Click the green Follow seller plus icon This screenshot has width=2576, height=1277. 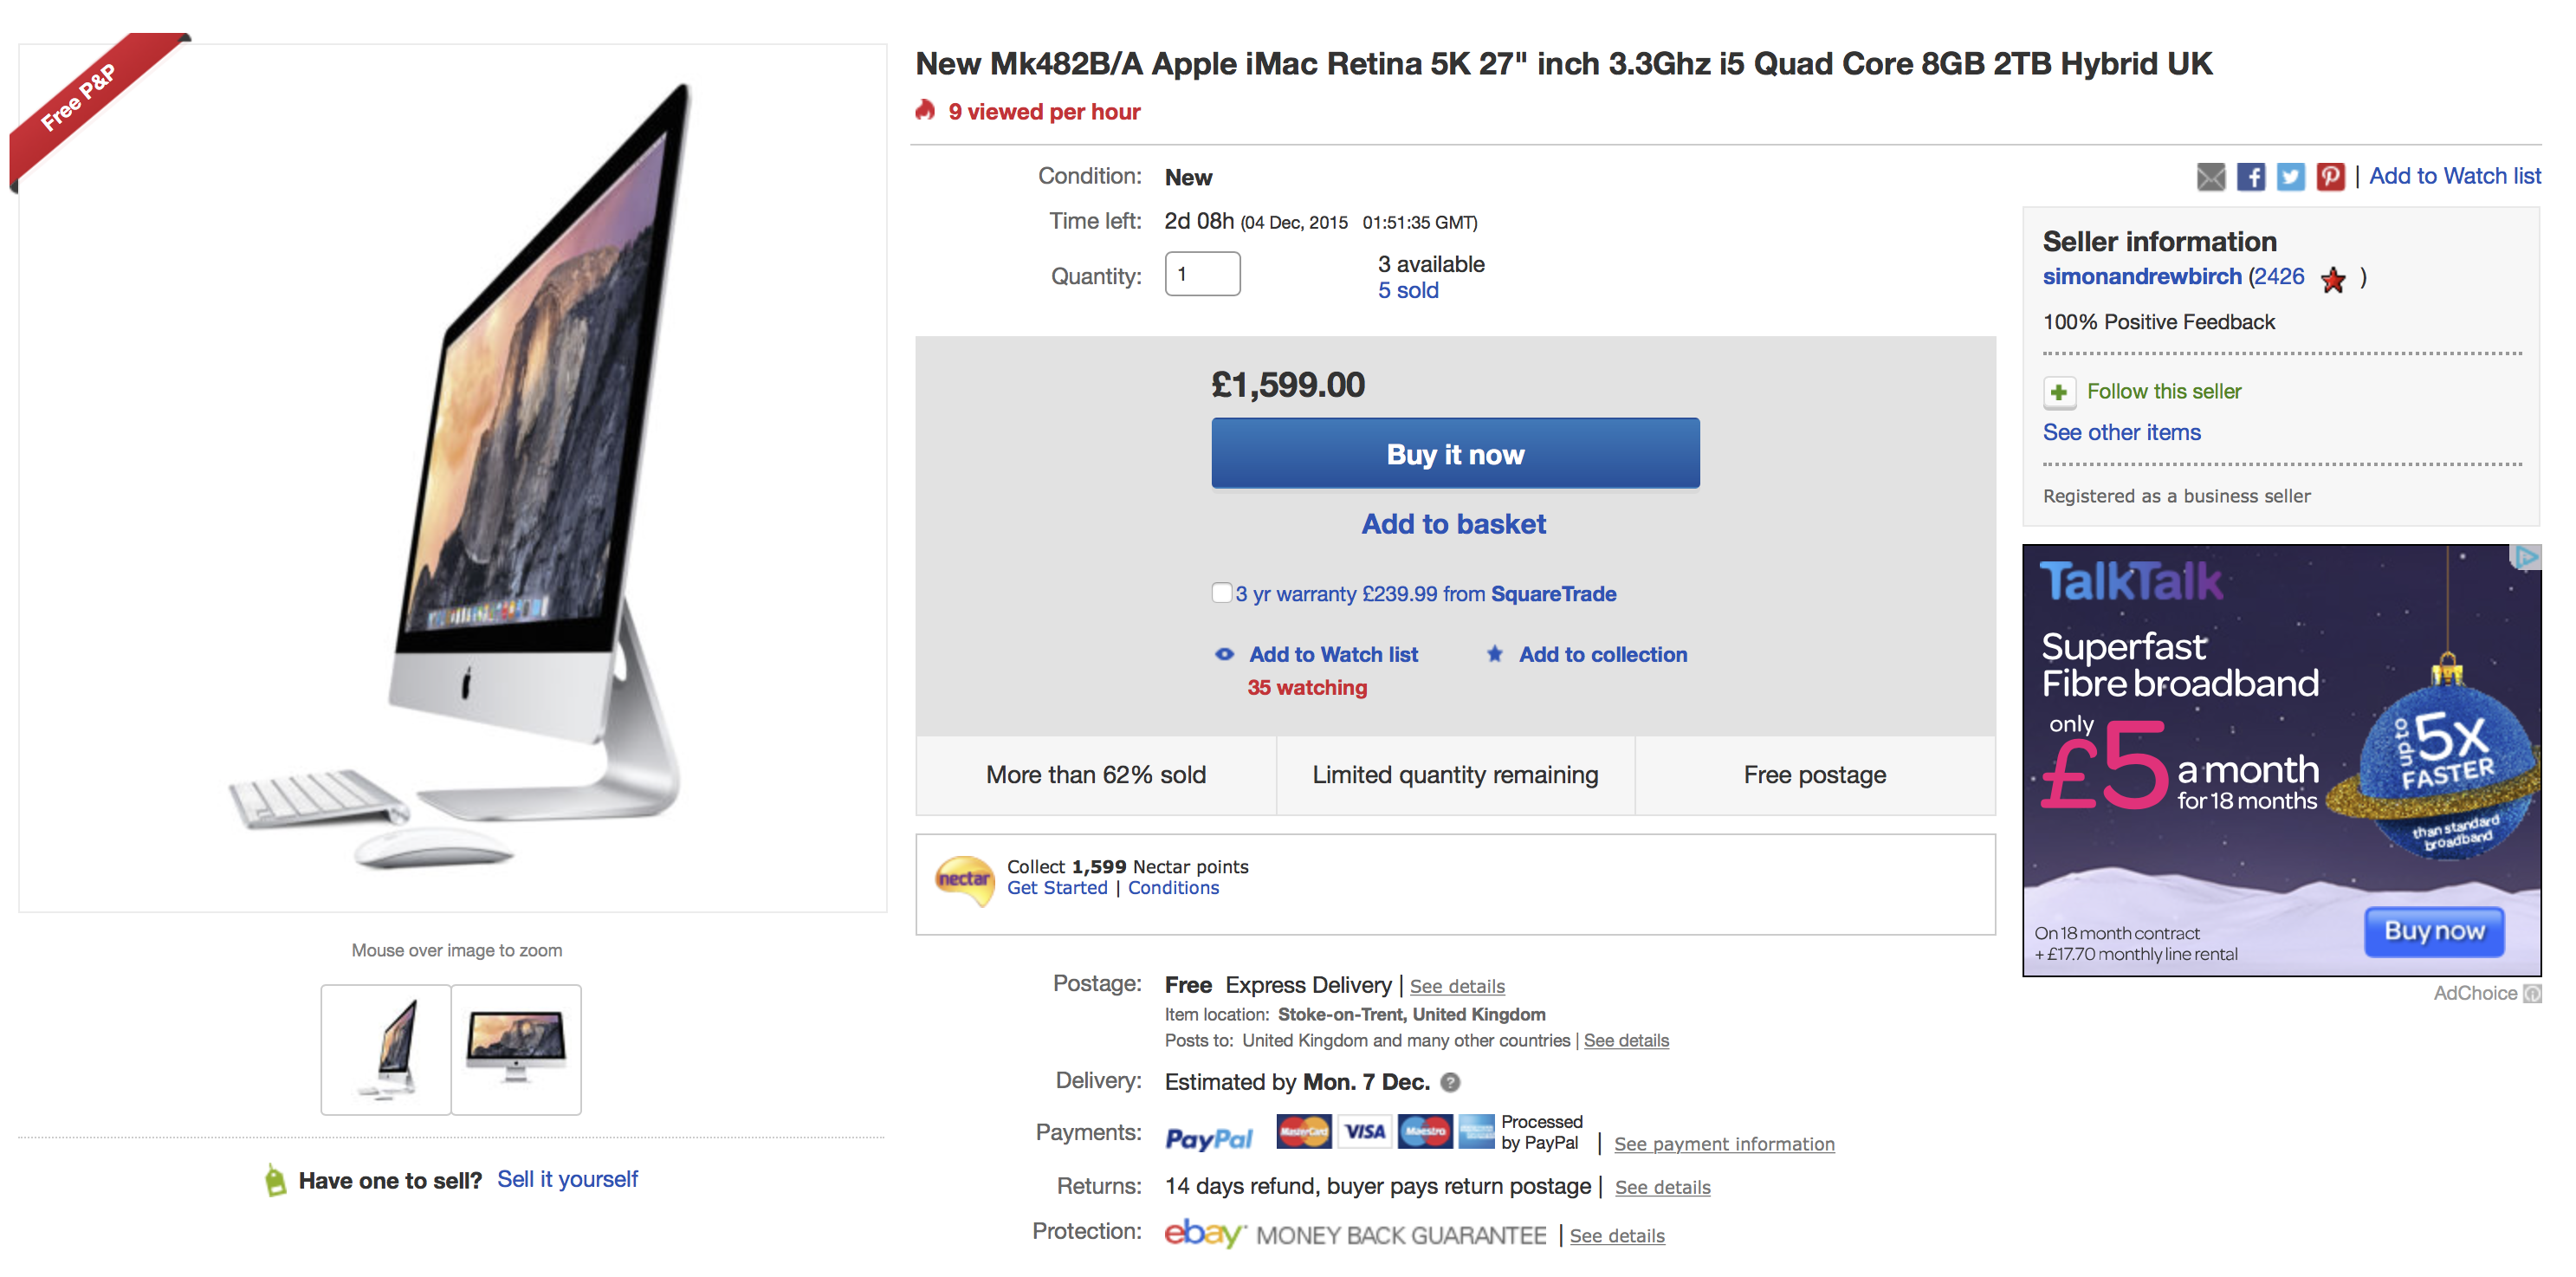point(2058,392)
